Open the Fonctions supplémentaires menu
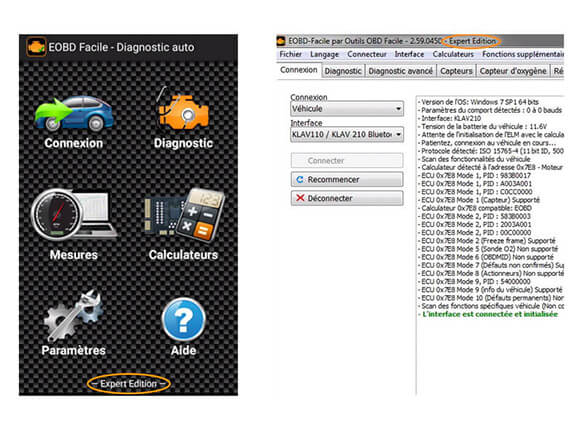This screenshot has width=580, height=438. pos(523,54)
